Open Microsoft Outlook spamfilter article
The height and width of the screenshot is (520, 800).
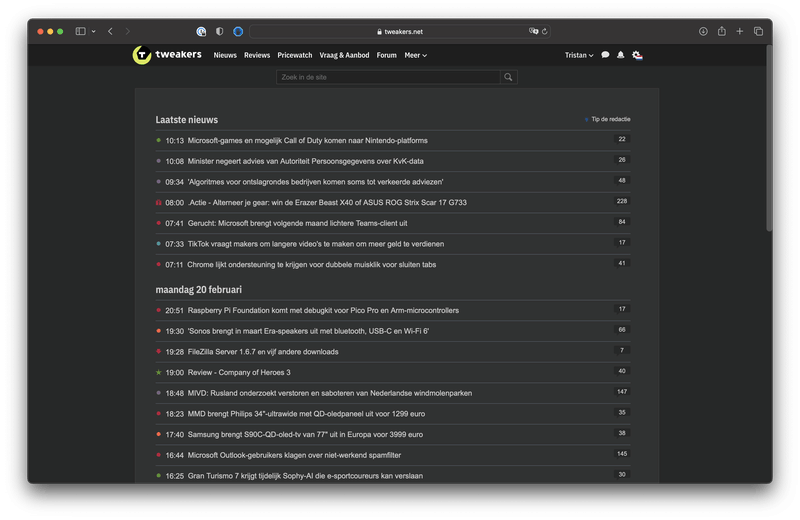[294, 455]
